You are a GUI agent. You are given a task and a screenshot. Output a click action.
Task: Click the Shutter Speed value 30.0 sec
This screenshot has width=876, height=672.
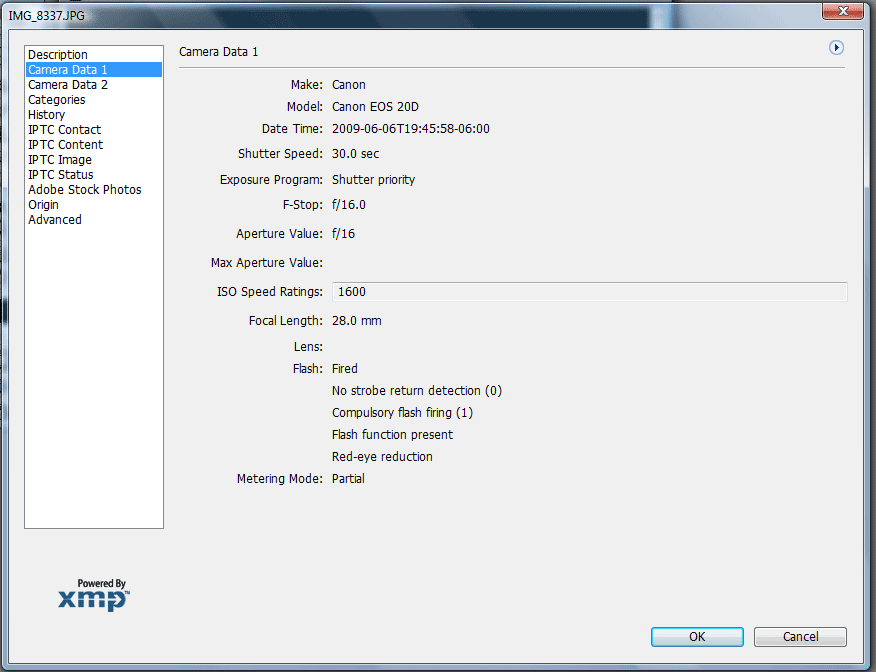tap(355, 154)
